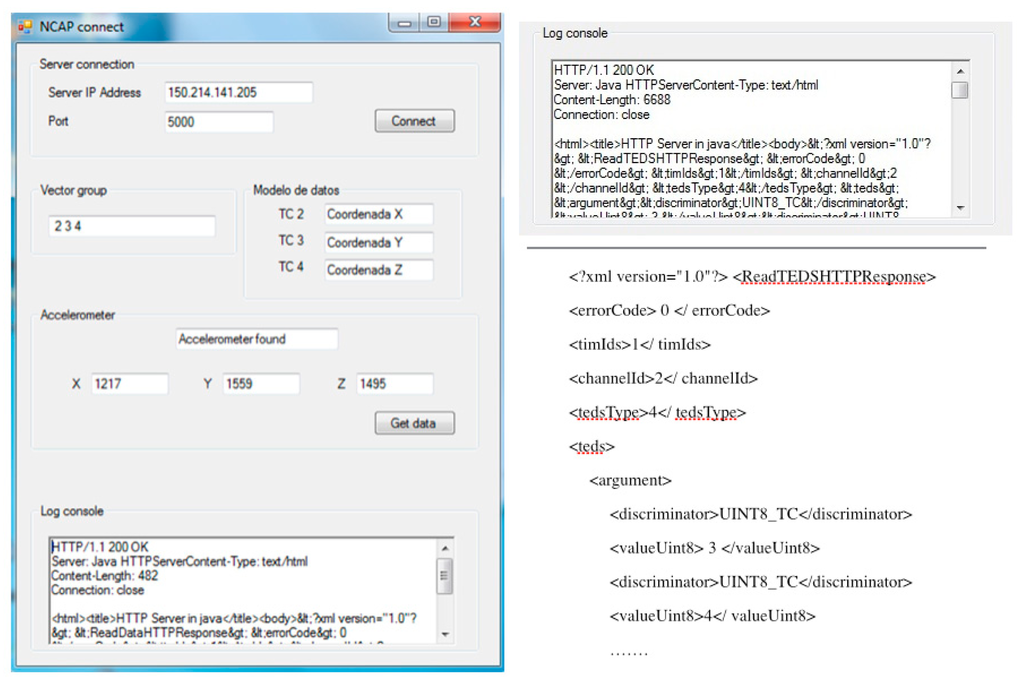Viewport: 1024px width, 679px height.
Task: Click the NCAP connect app icon in title bar
Action: [x=25, y=26]
